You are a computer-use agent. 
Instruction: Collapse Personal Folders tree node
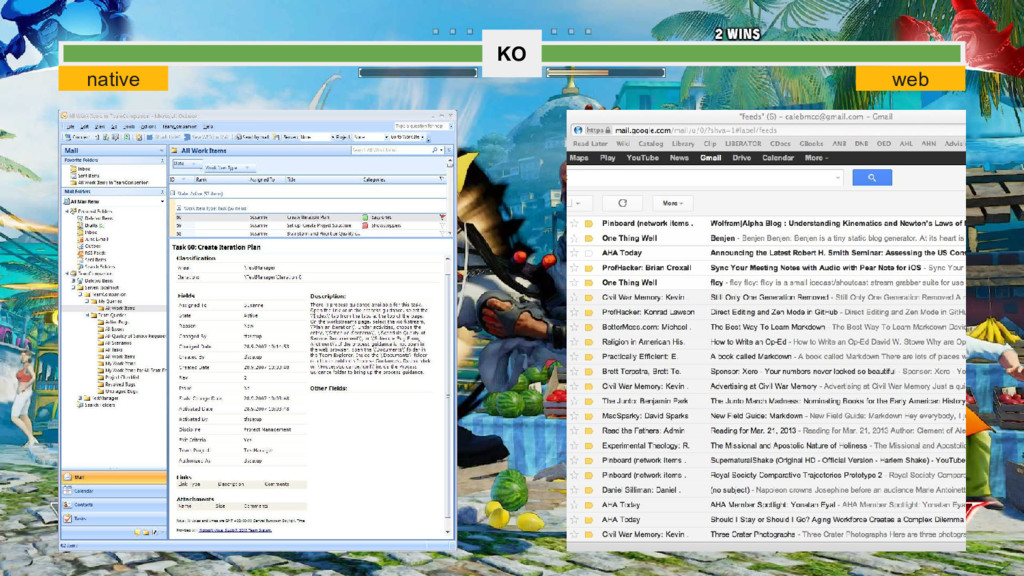pos(67,212)
